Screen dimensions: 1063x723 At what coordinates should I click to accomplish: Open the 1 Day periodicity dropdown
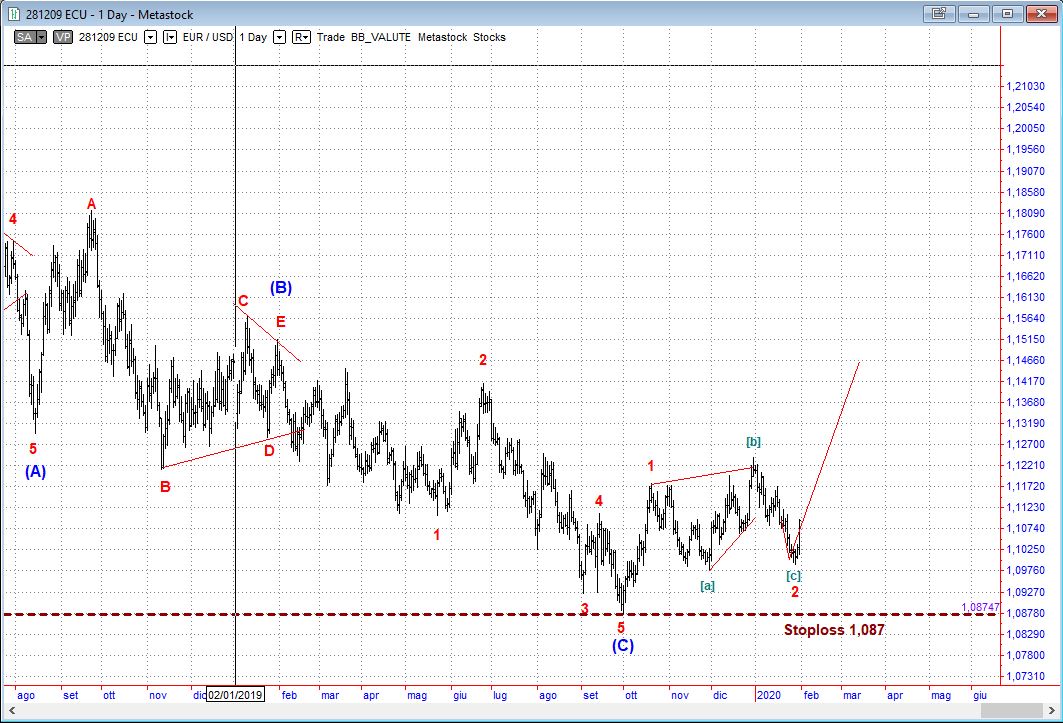(279, 37)
